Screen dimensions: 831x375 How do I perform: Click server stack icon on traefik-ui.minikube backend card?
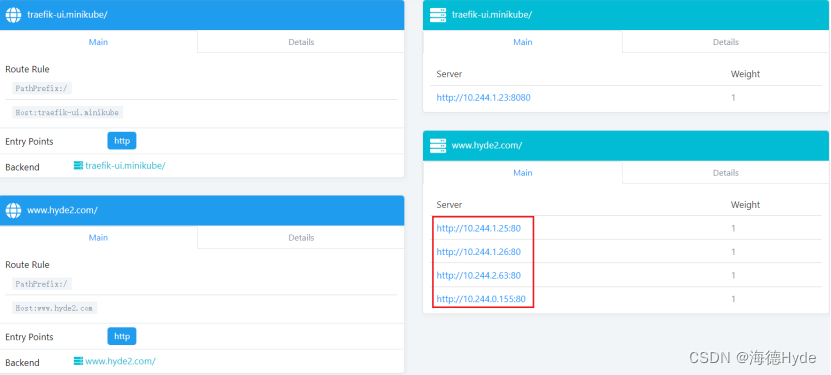coord(438,15)
